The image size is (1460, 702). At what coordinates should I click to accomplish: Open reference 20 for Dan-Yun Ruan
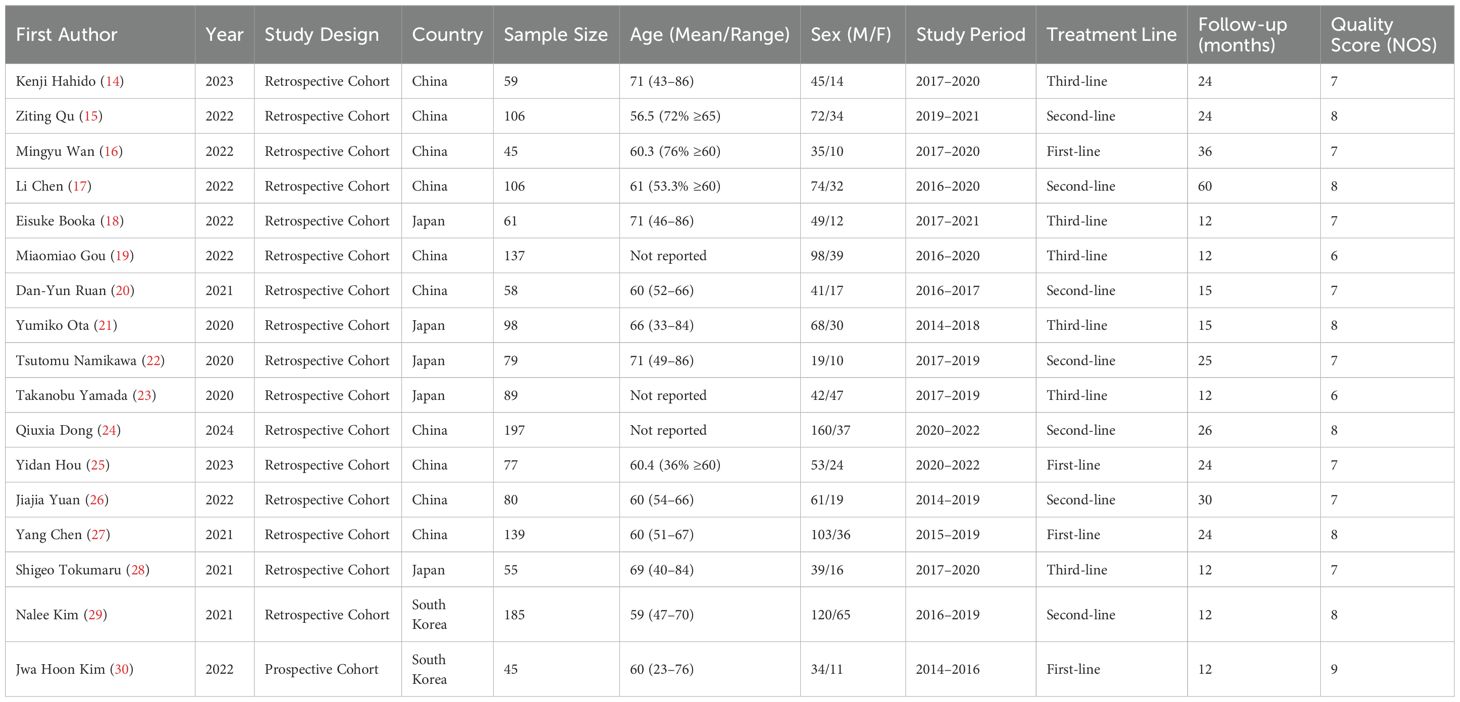click(115, 291)
